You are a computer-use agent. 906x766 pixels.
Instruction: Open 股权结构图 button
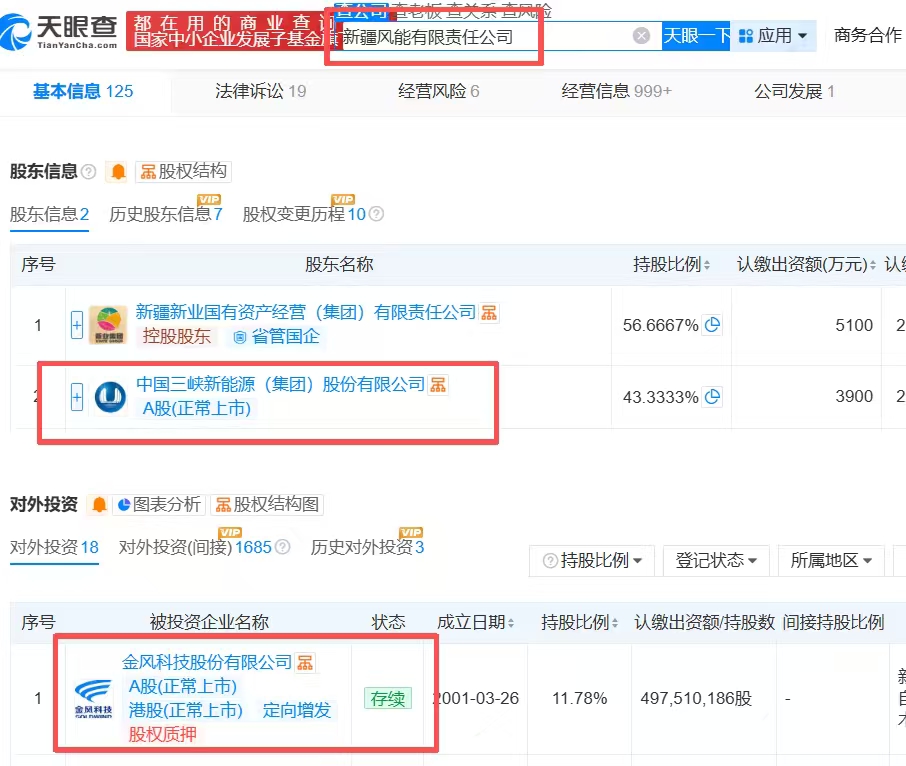click(x=267, y=505)
